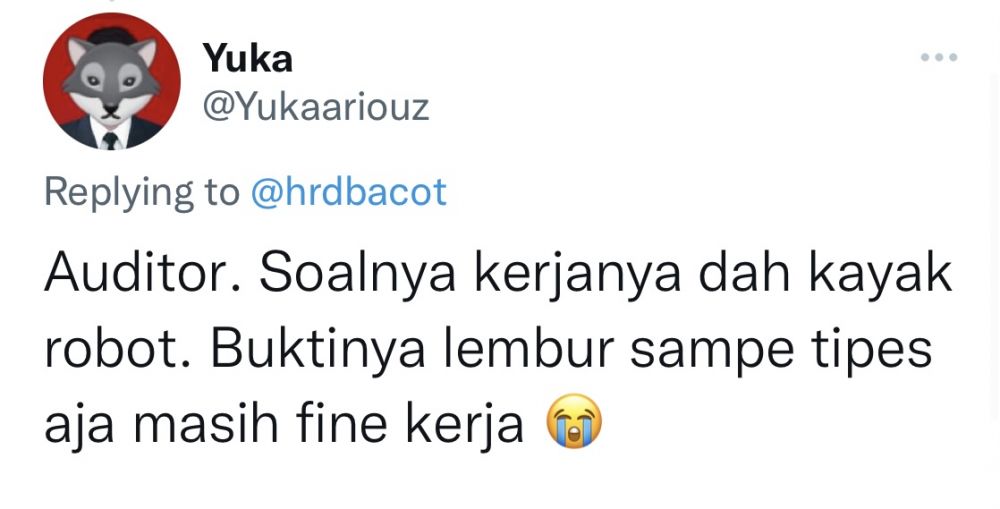
Task: Click the word "Auditor" in the tweet
Action: click(x=142, y=274)
